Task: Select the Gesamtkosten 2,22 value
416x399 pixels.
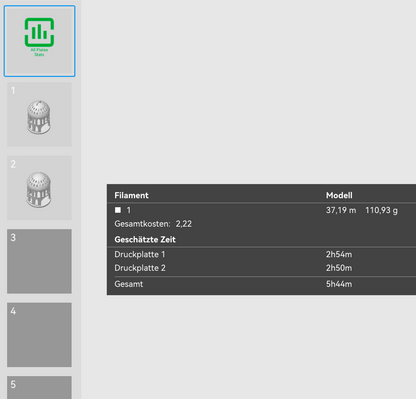Action: (184, 224)
